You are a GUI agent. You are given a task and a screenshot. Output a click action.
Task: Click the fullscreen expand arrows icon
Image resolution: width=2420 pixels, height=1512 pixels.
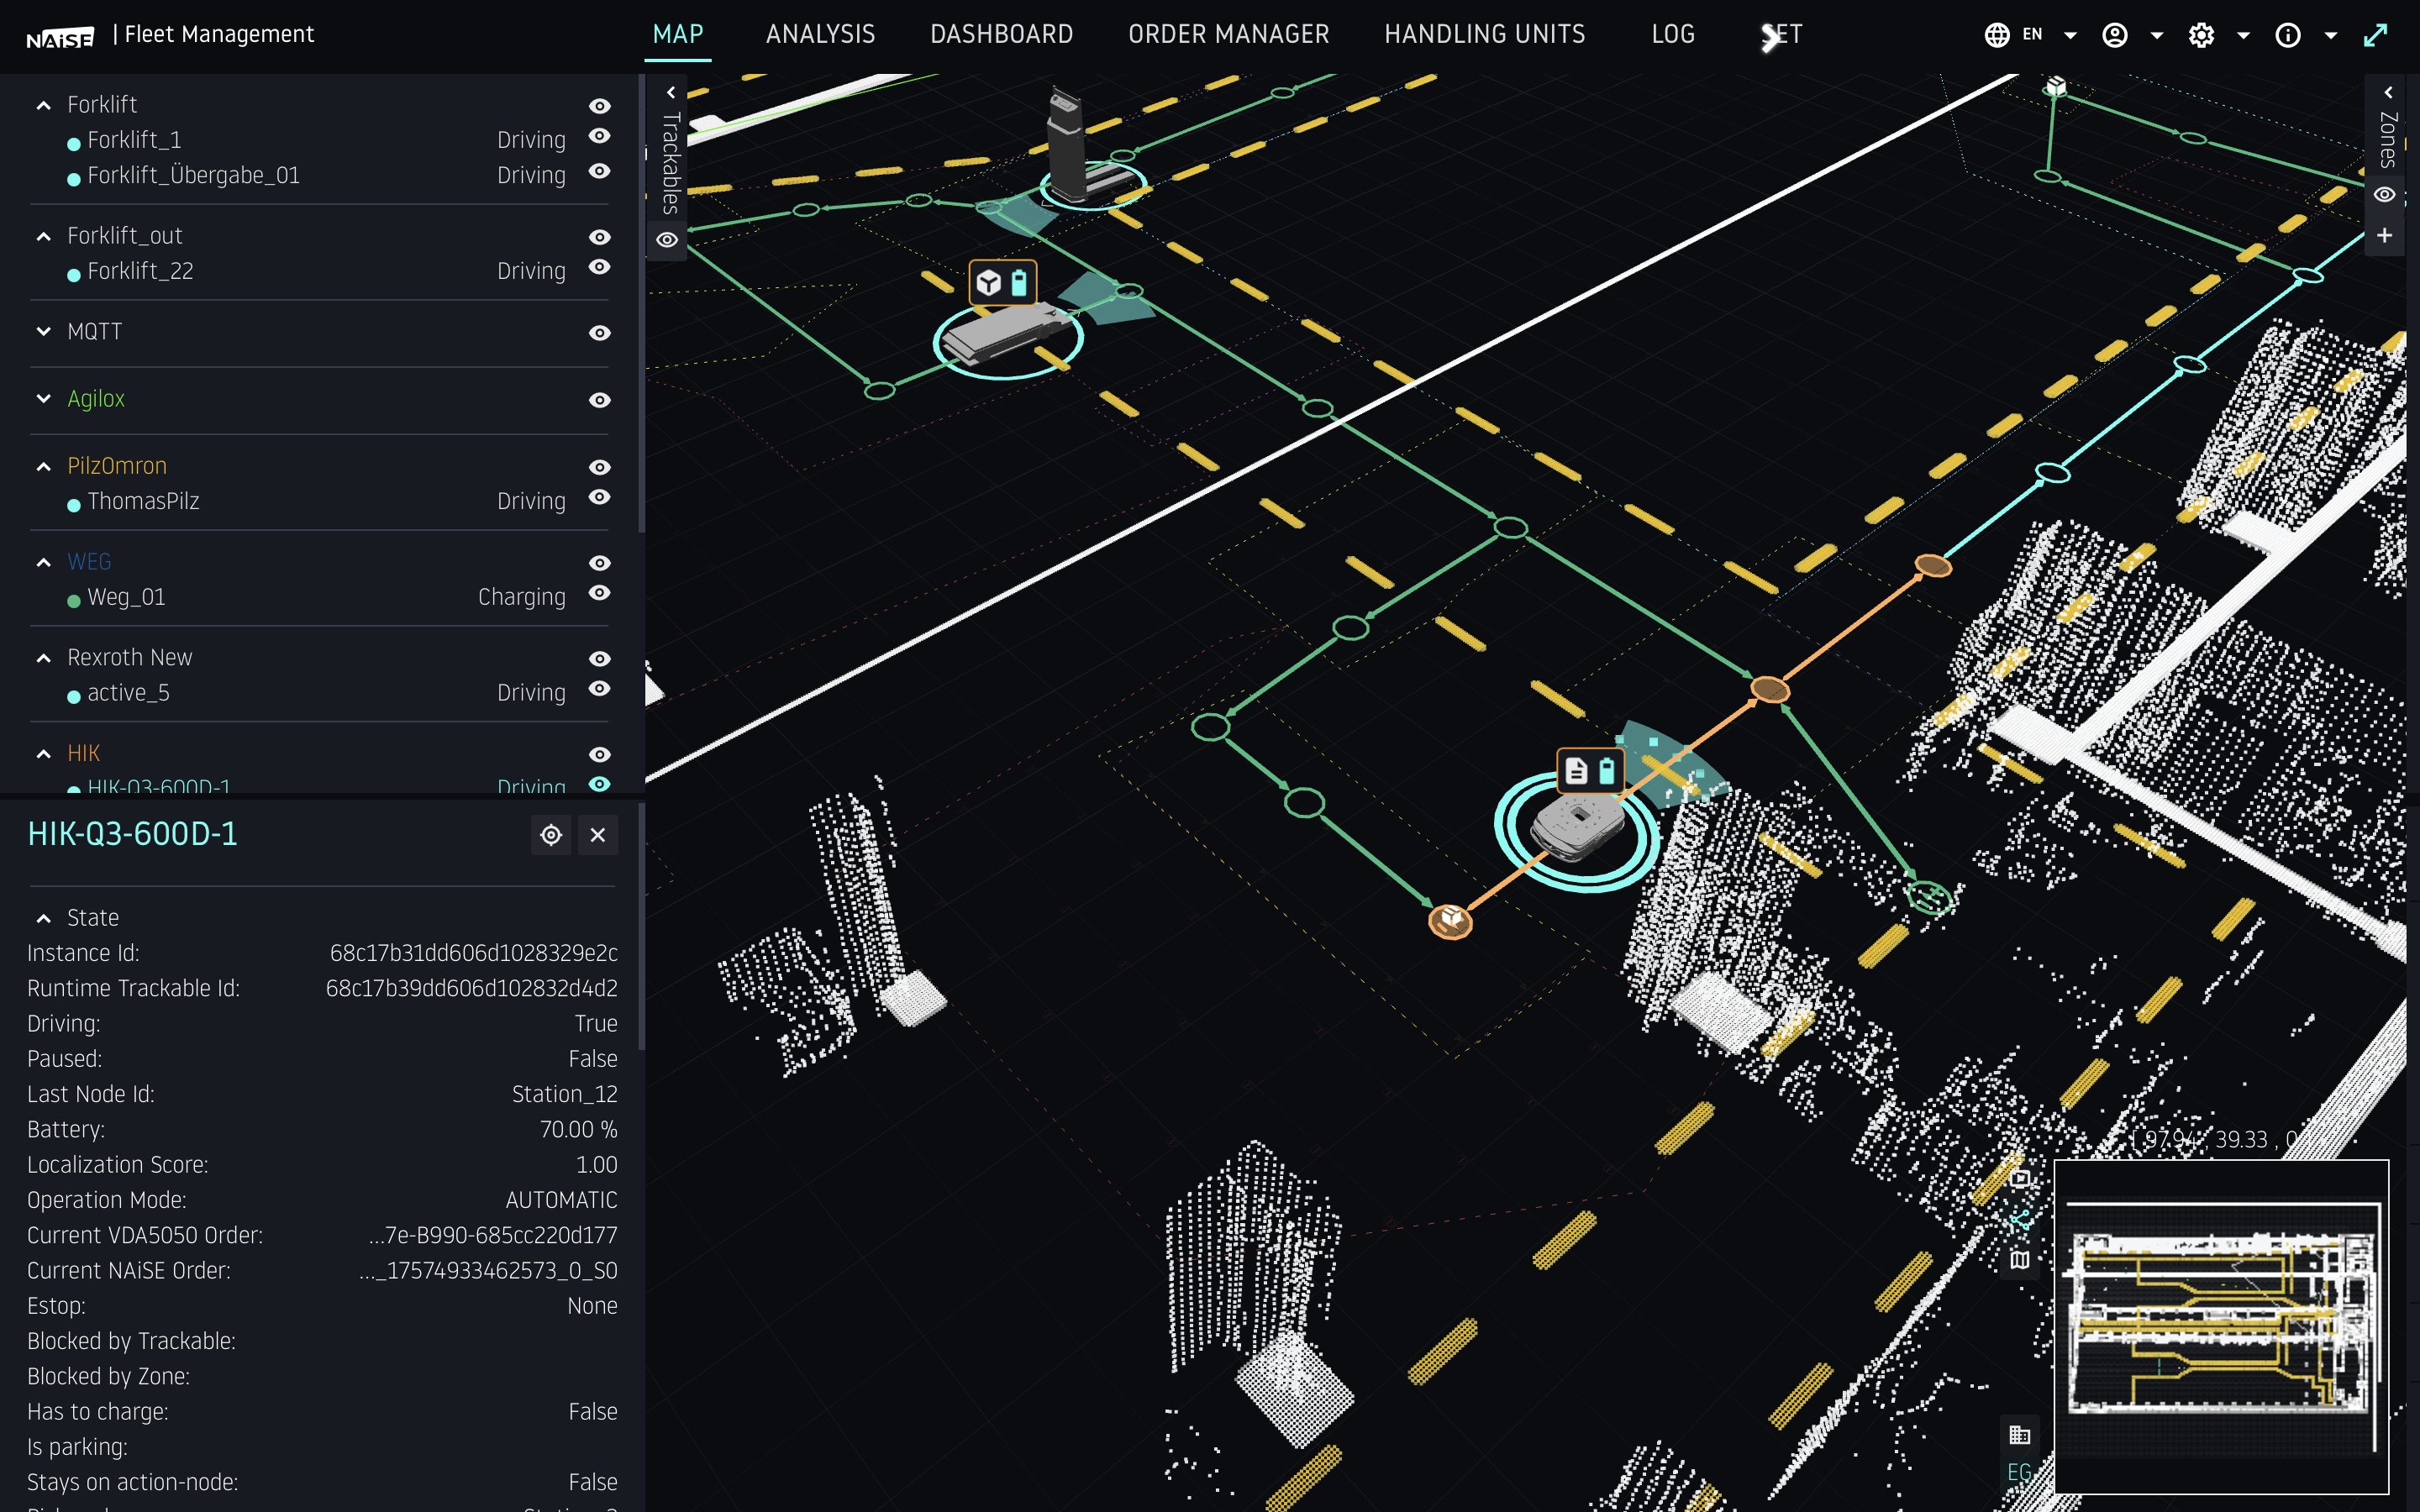coord(2375,36)
